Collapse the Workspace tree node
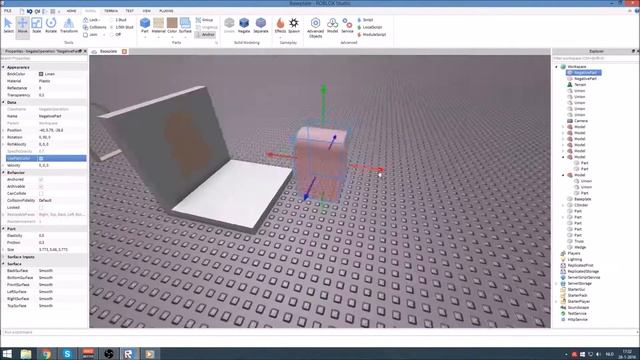This screenshot has width=640, height=360. tap(557, 67)
